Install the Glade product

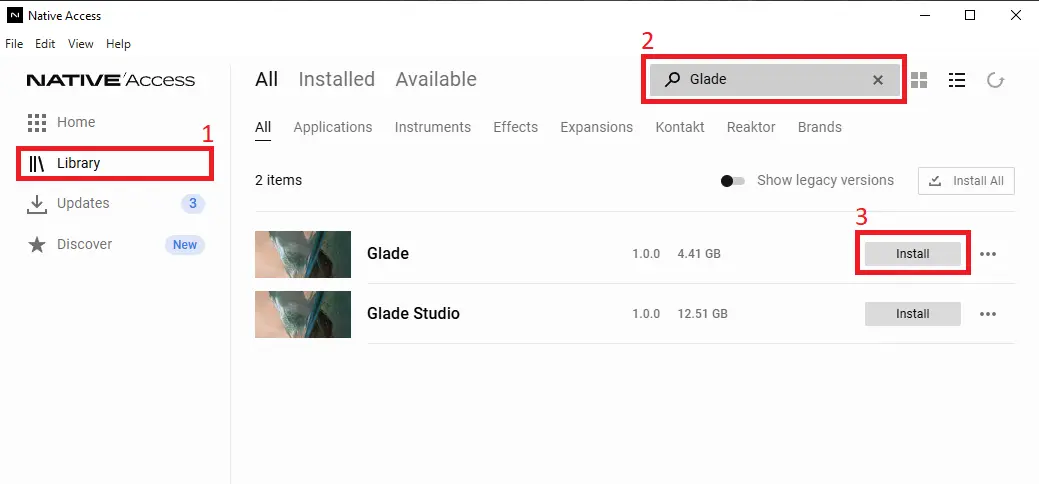pyautogui.click(x=912, y=254)
